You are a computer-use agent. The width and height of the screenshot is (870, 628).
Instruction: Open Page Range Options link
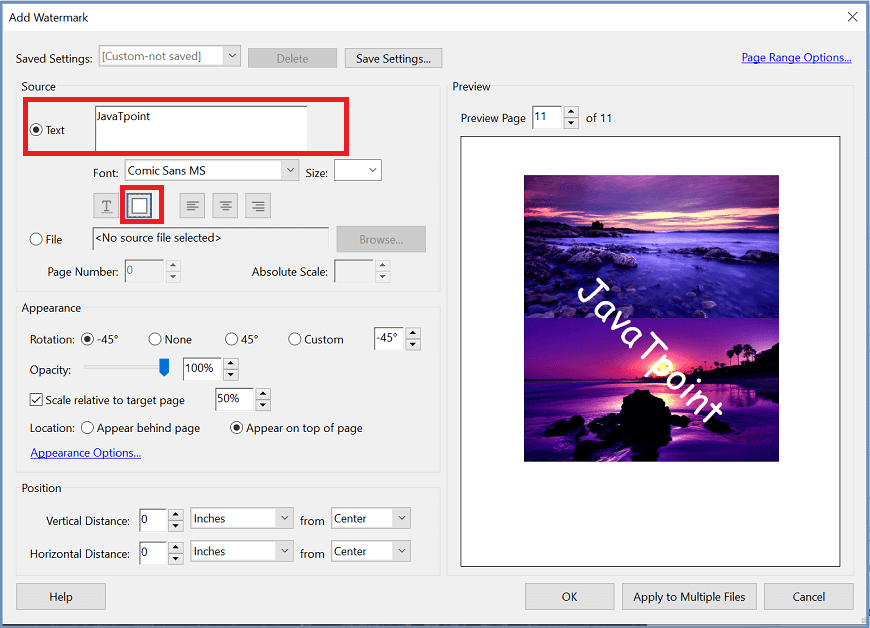click(x=796, y=58)
